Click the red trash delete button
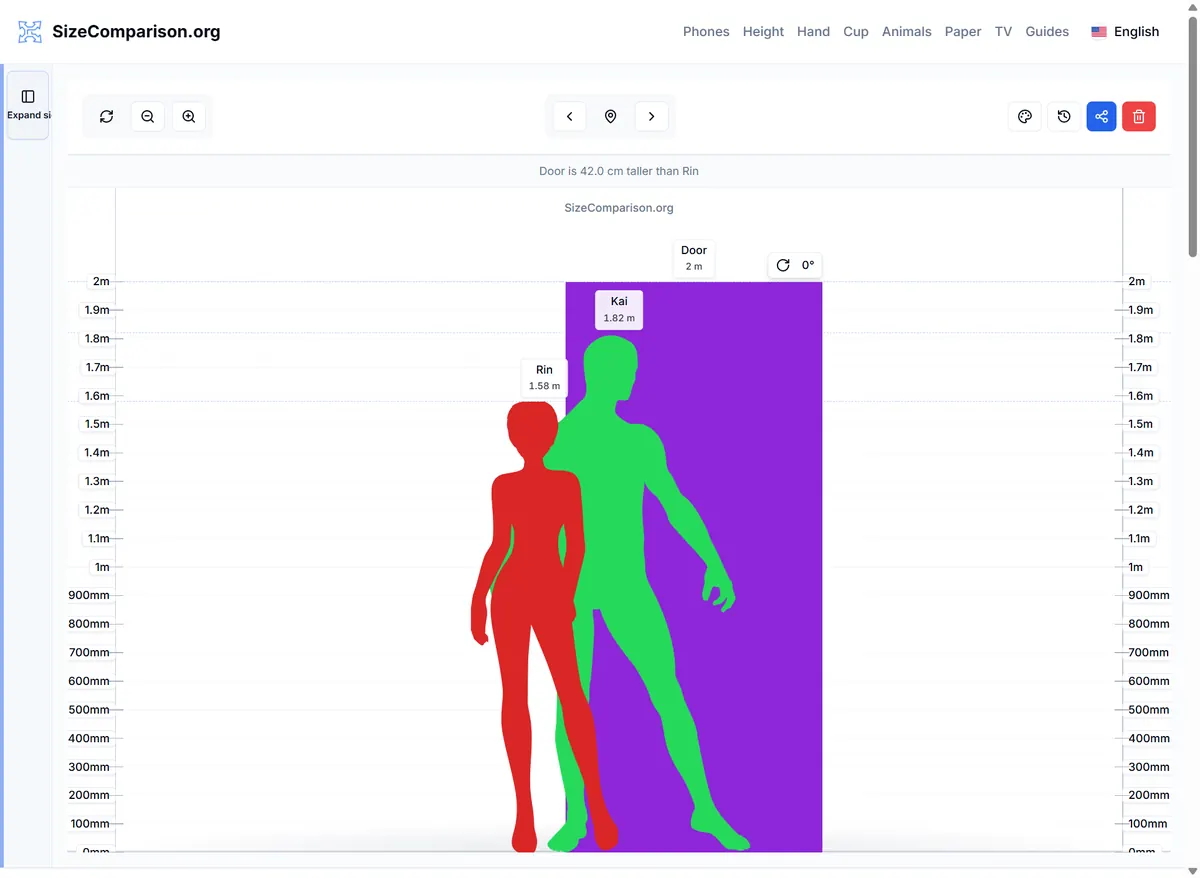1200x878 pixels. tap(1139, 117)
